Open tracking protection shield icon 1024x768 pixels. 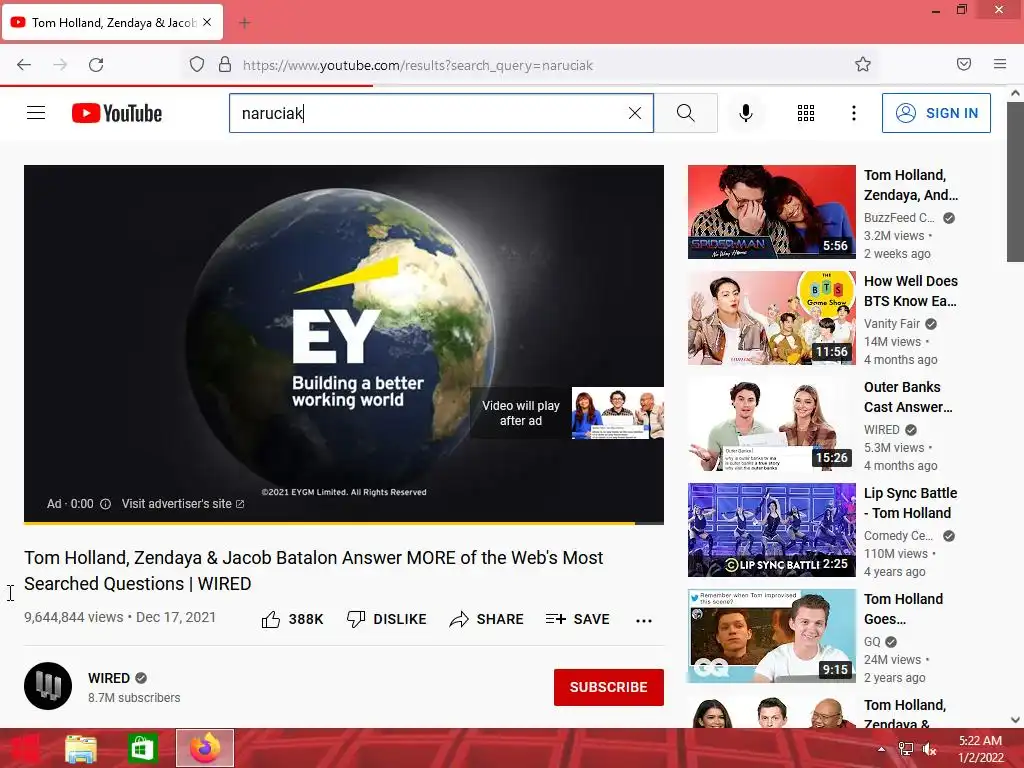197,65
